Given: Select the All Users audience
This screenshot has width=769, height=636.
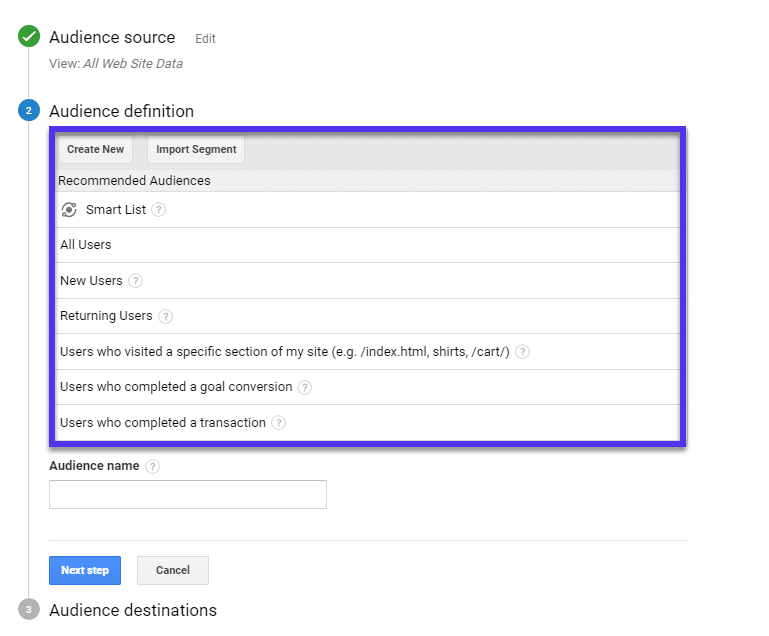Looking at the screenshot, I should tap(86, 245).
